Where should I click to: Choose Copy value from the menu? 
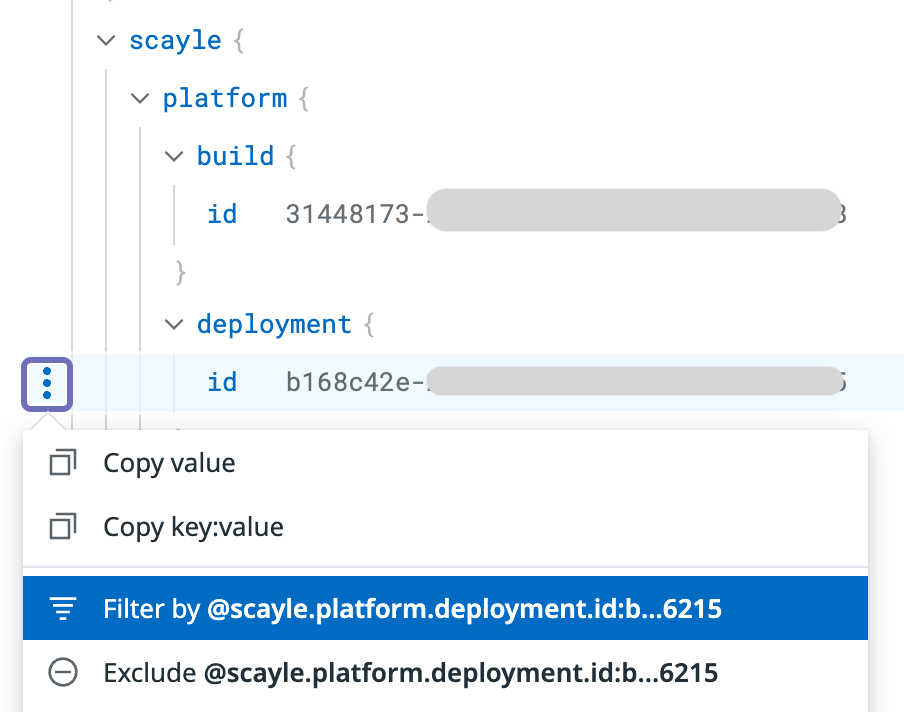169,464
